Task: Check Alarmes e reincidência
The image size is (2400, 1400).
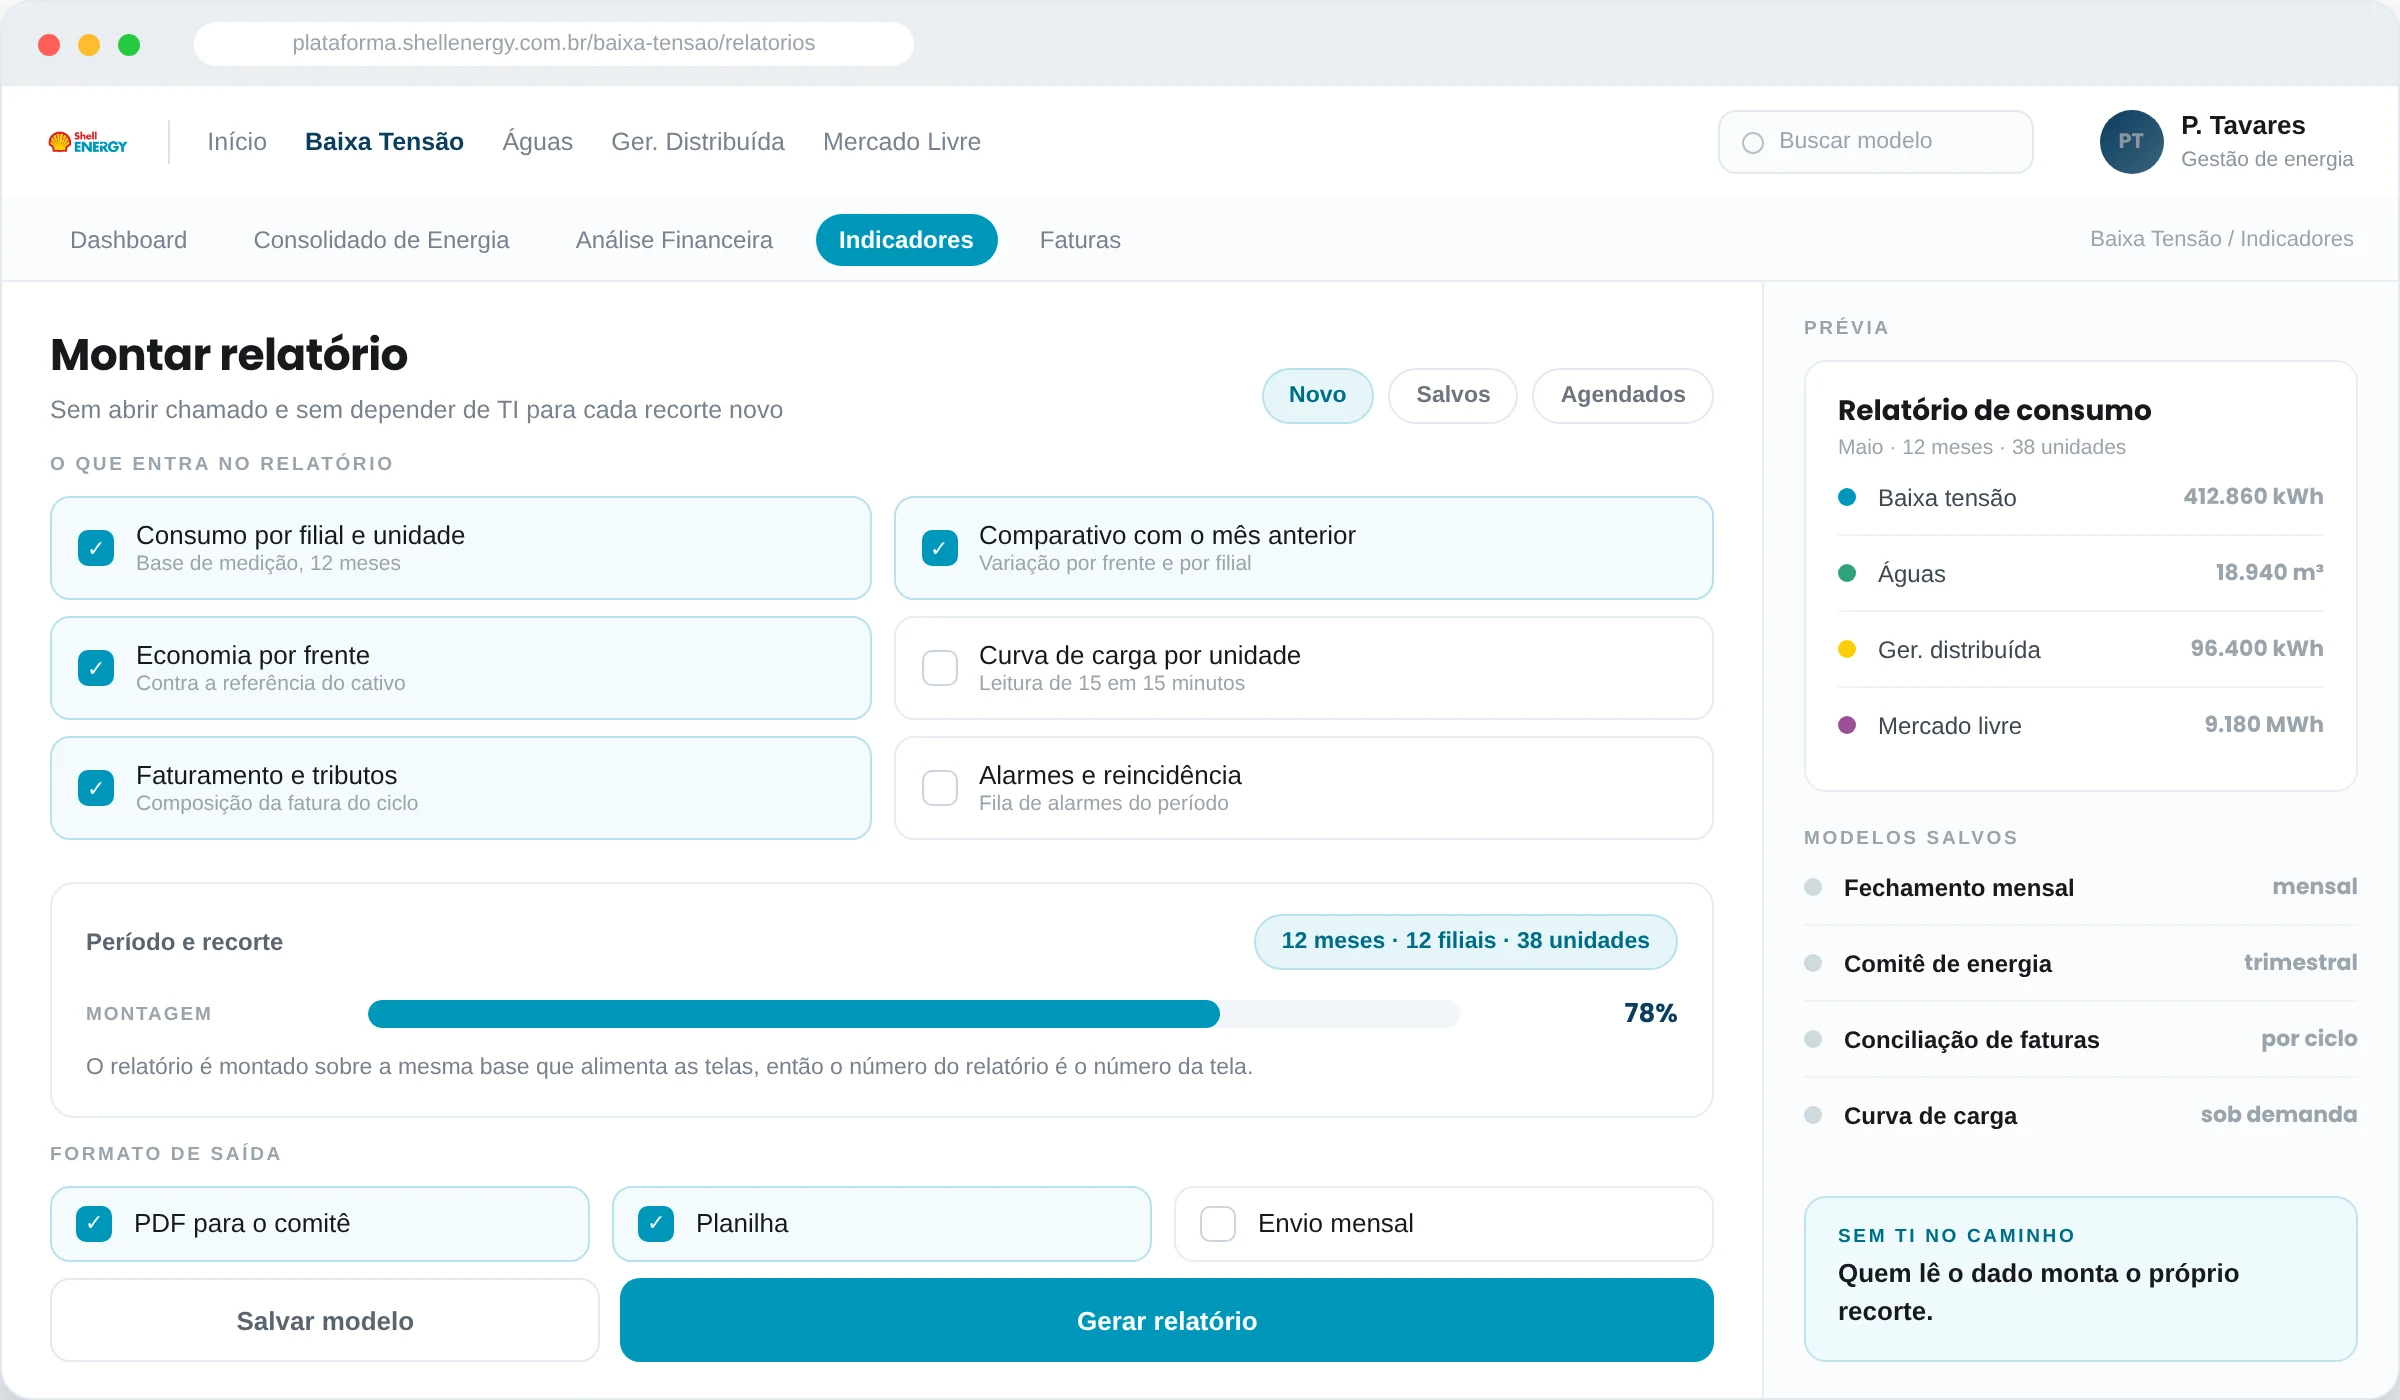Action: (x=940, y=788)
